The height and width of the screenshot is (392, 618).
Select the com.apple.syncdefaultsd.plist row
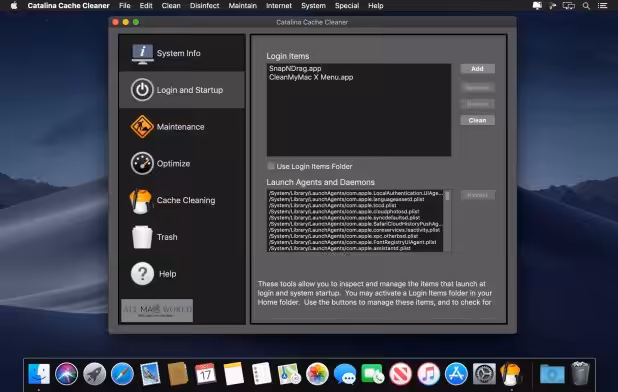(x=355, y=217)
